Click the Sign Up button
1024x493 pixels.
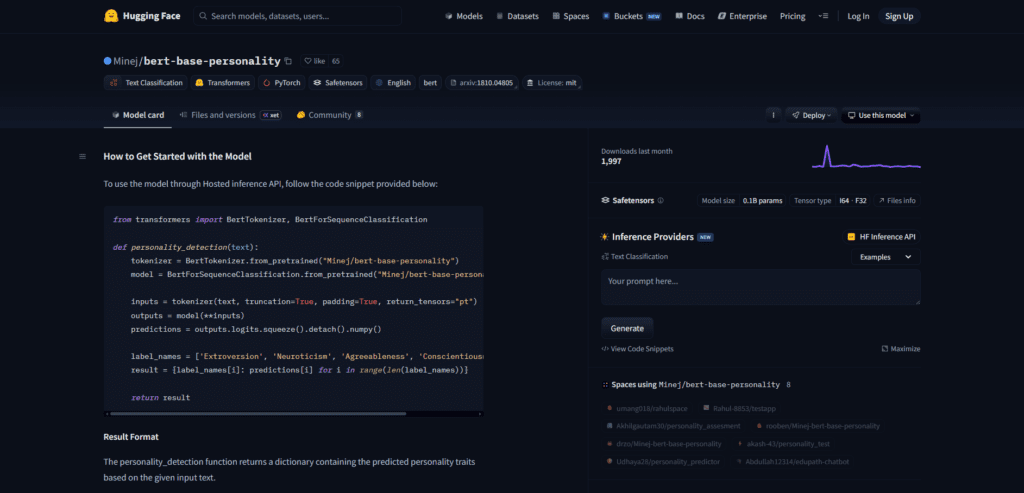pos(899,16)
